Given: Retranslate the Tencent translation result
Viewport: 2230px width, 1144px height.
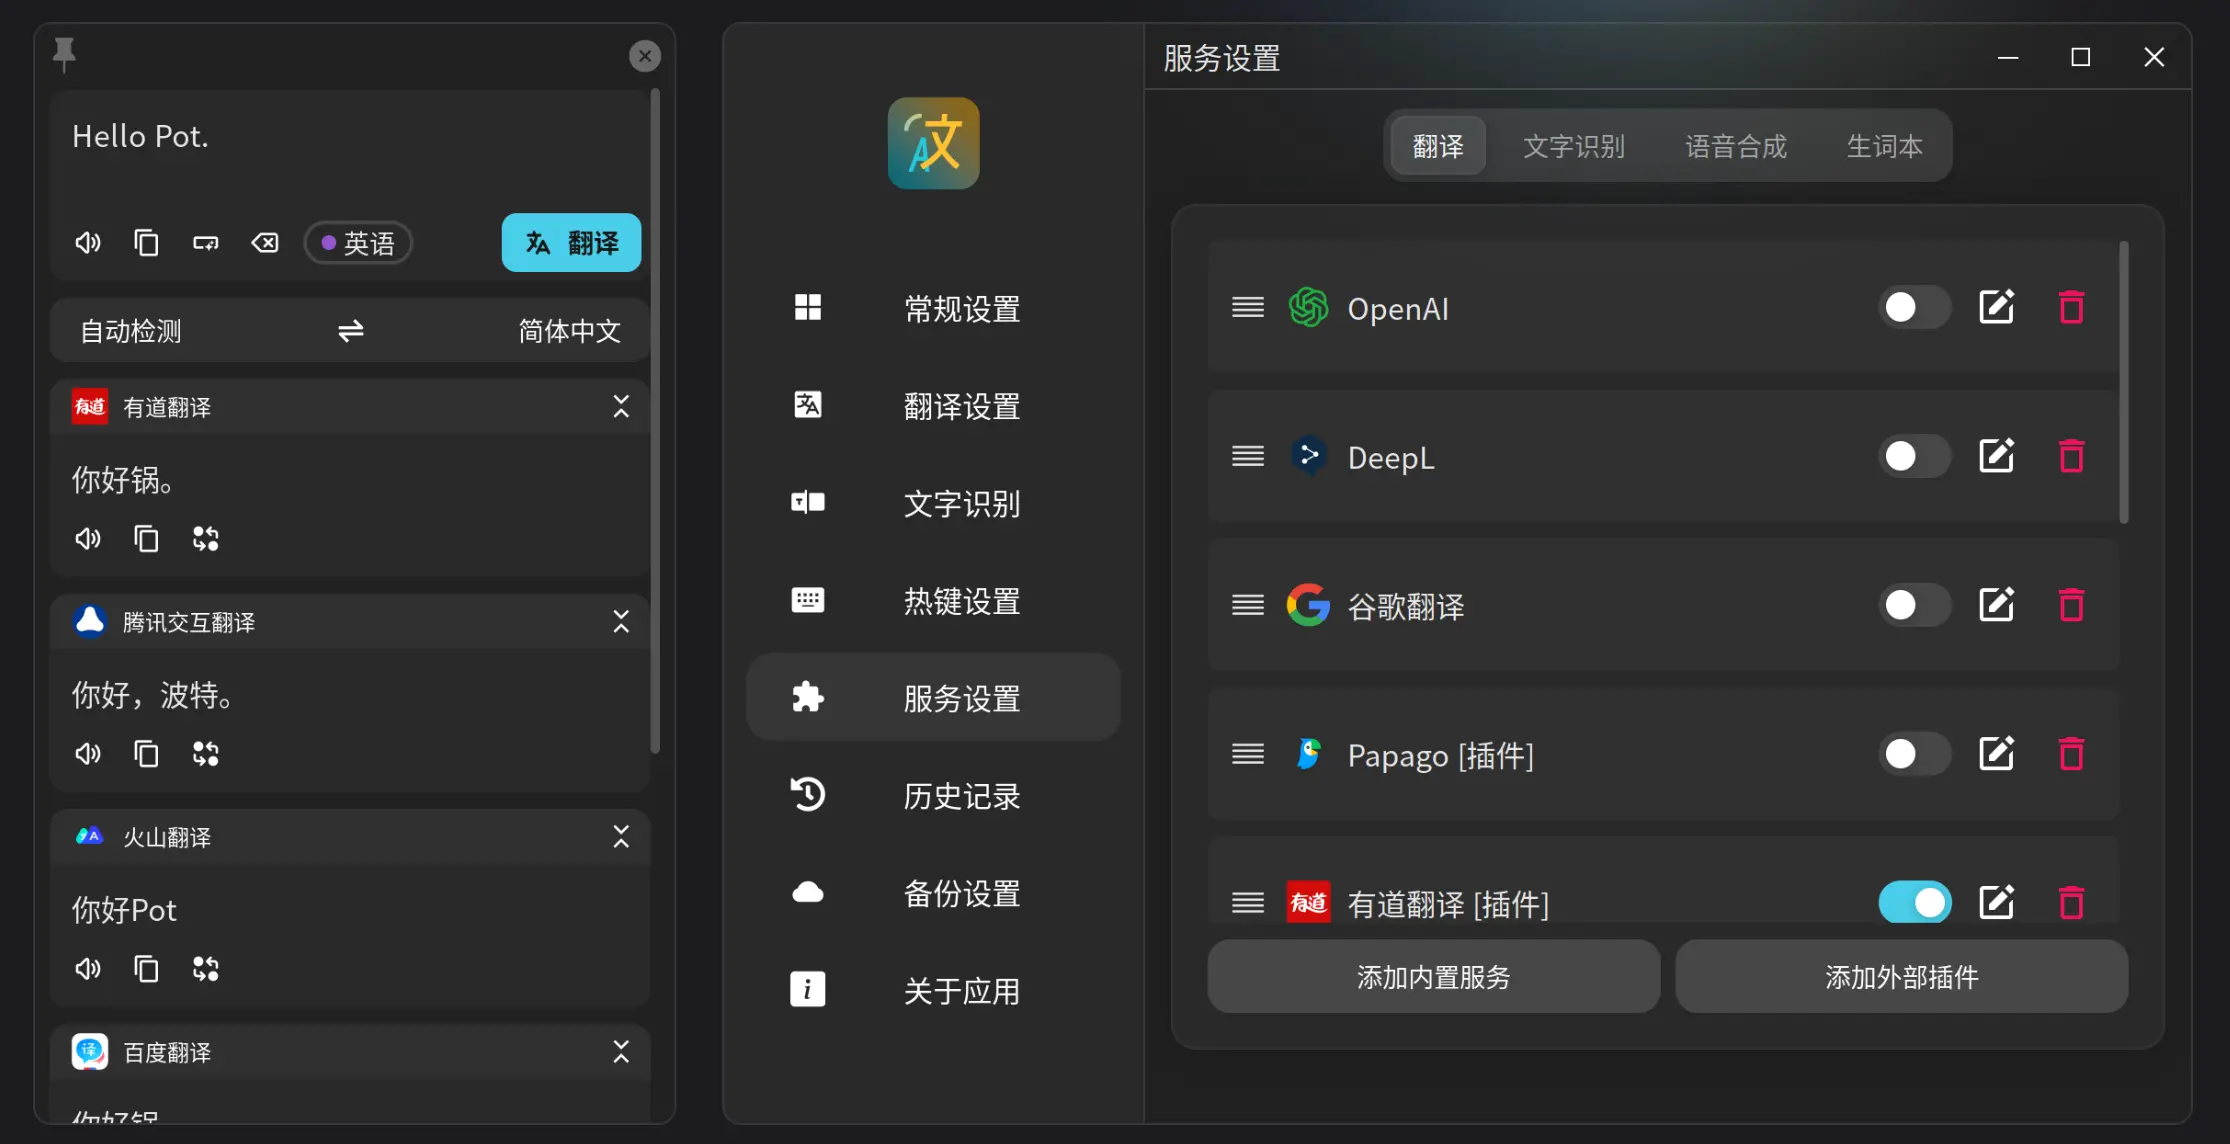Looking at the screenshot, I should pos(206,754).
